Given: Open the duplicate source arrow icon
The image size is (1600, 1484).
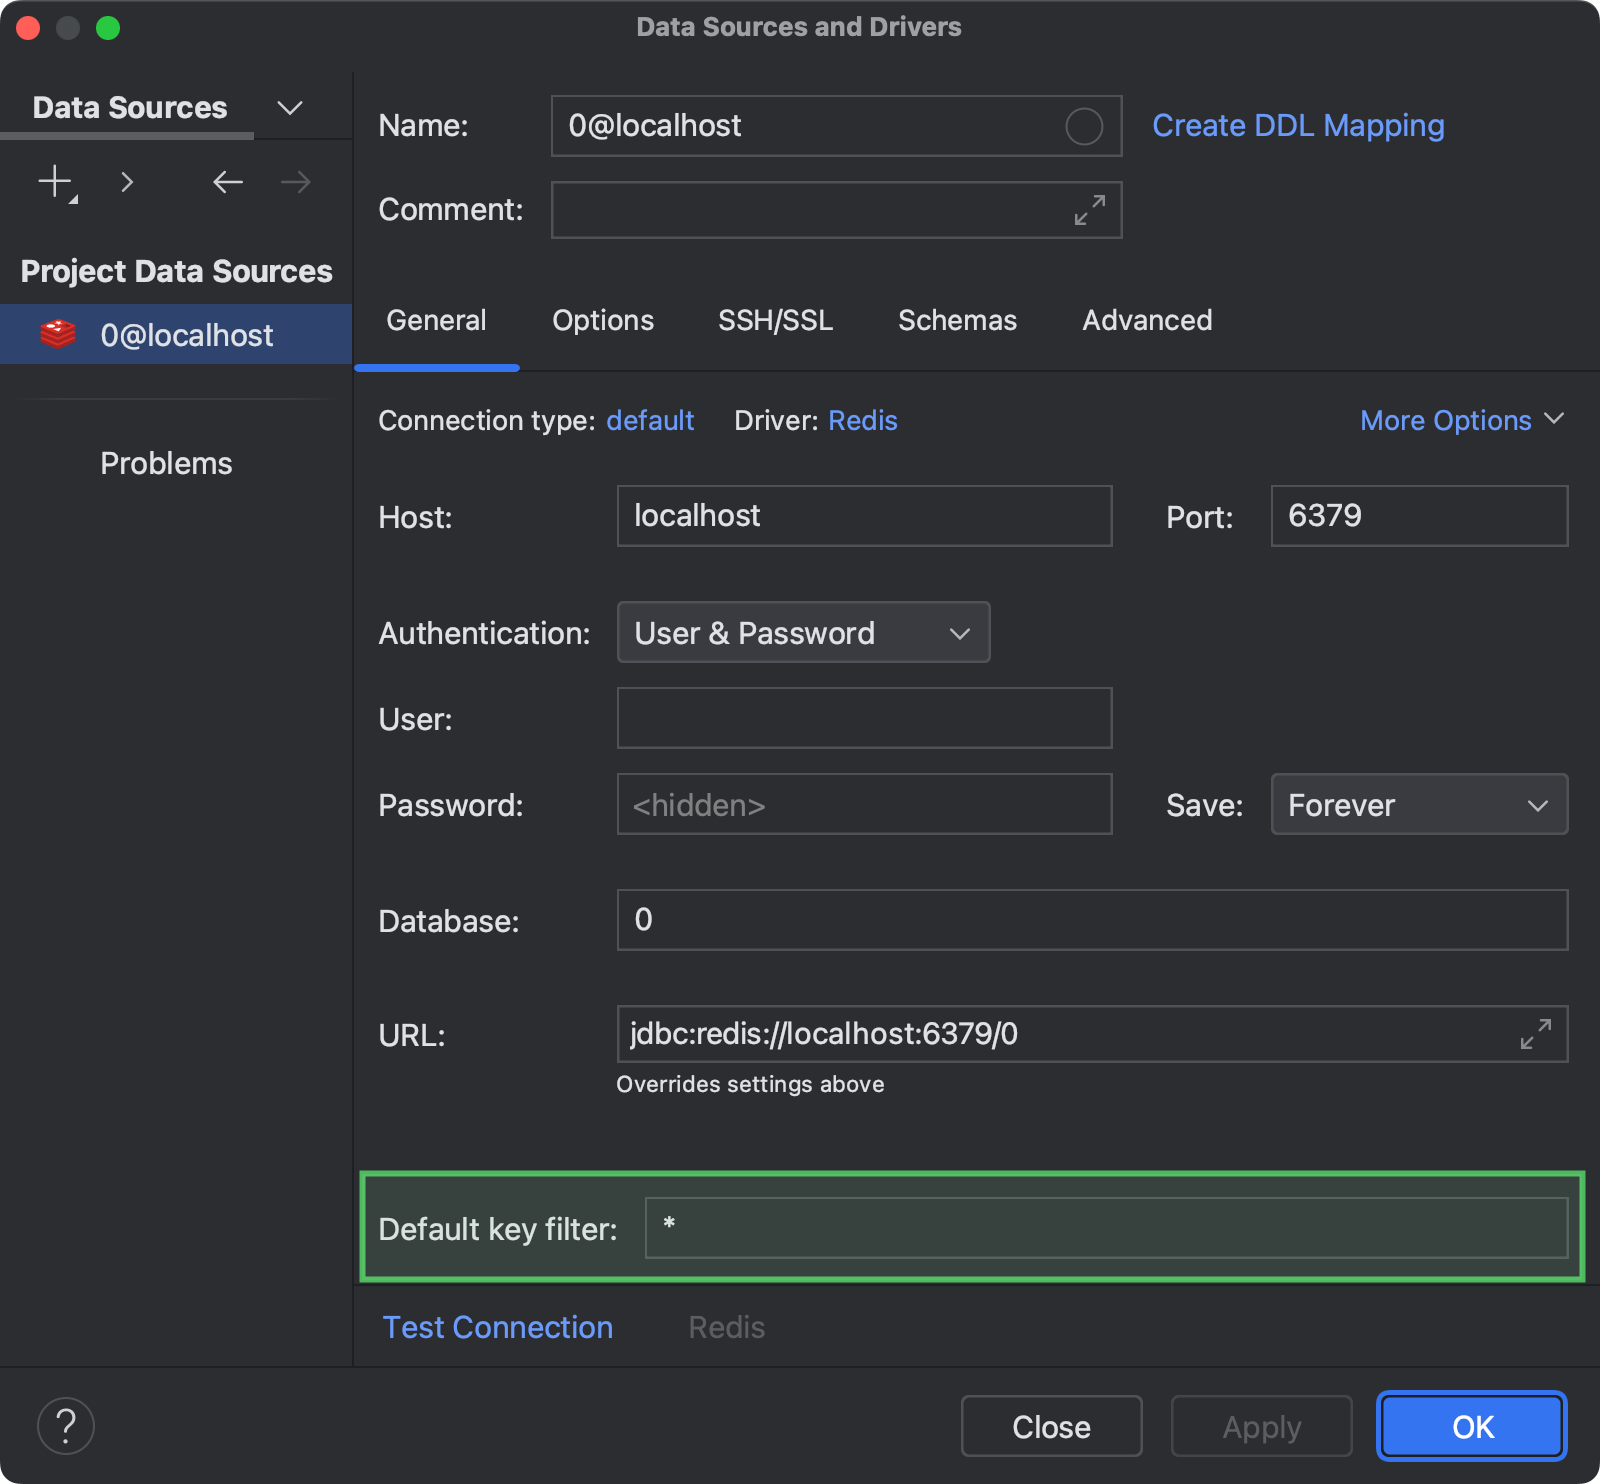Looking at the screenshot, I should (x=127, y=181).
